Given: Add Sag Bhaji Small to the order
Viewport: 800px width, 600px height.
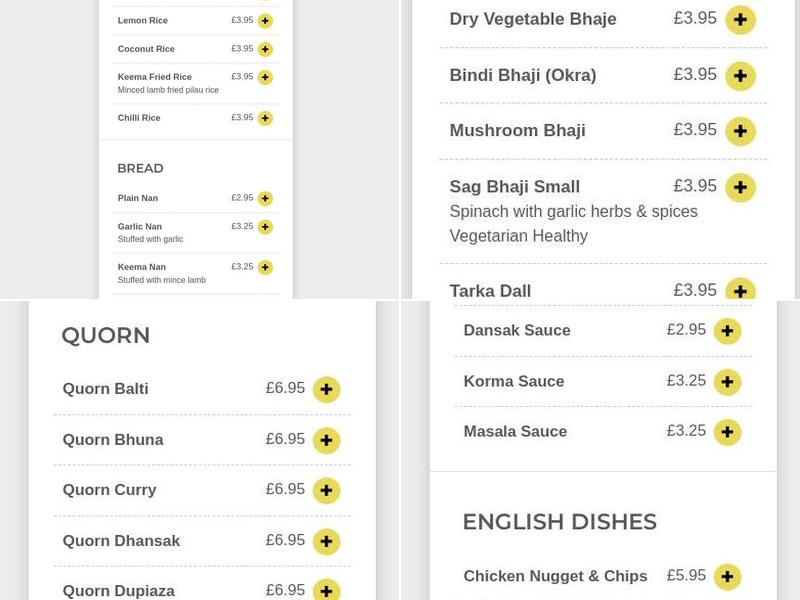Looking at the screenshot, I should coord(740,187).
